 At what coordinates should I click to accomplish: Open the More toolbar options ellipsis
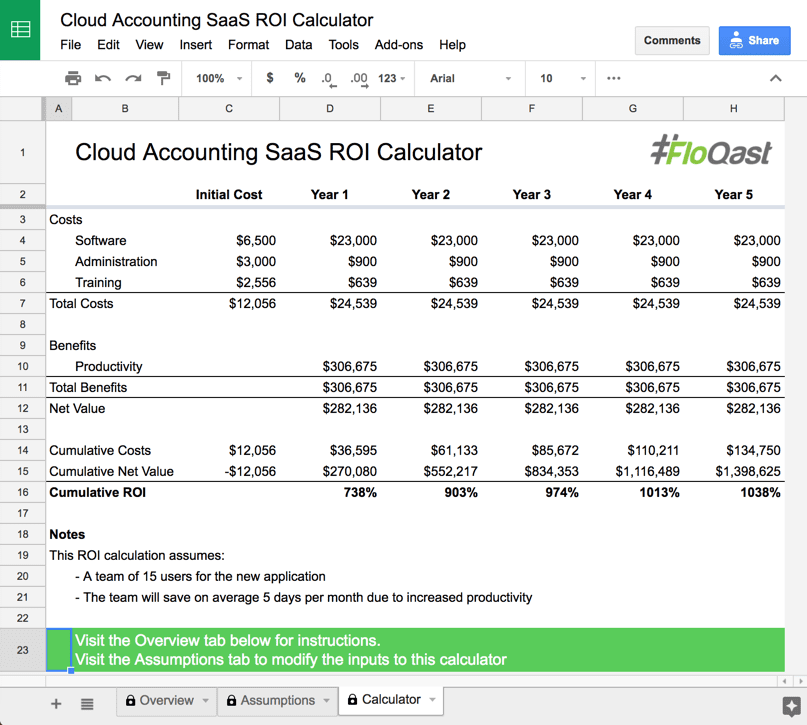click(x=613, y=78)
